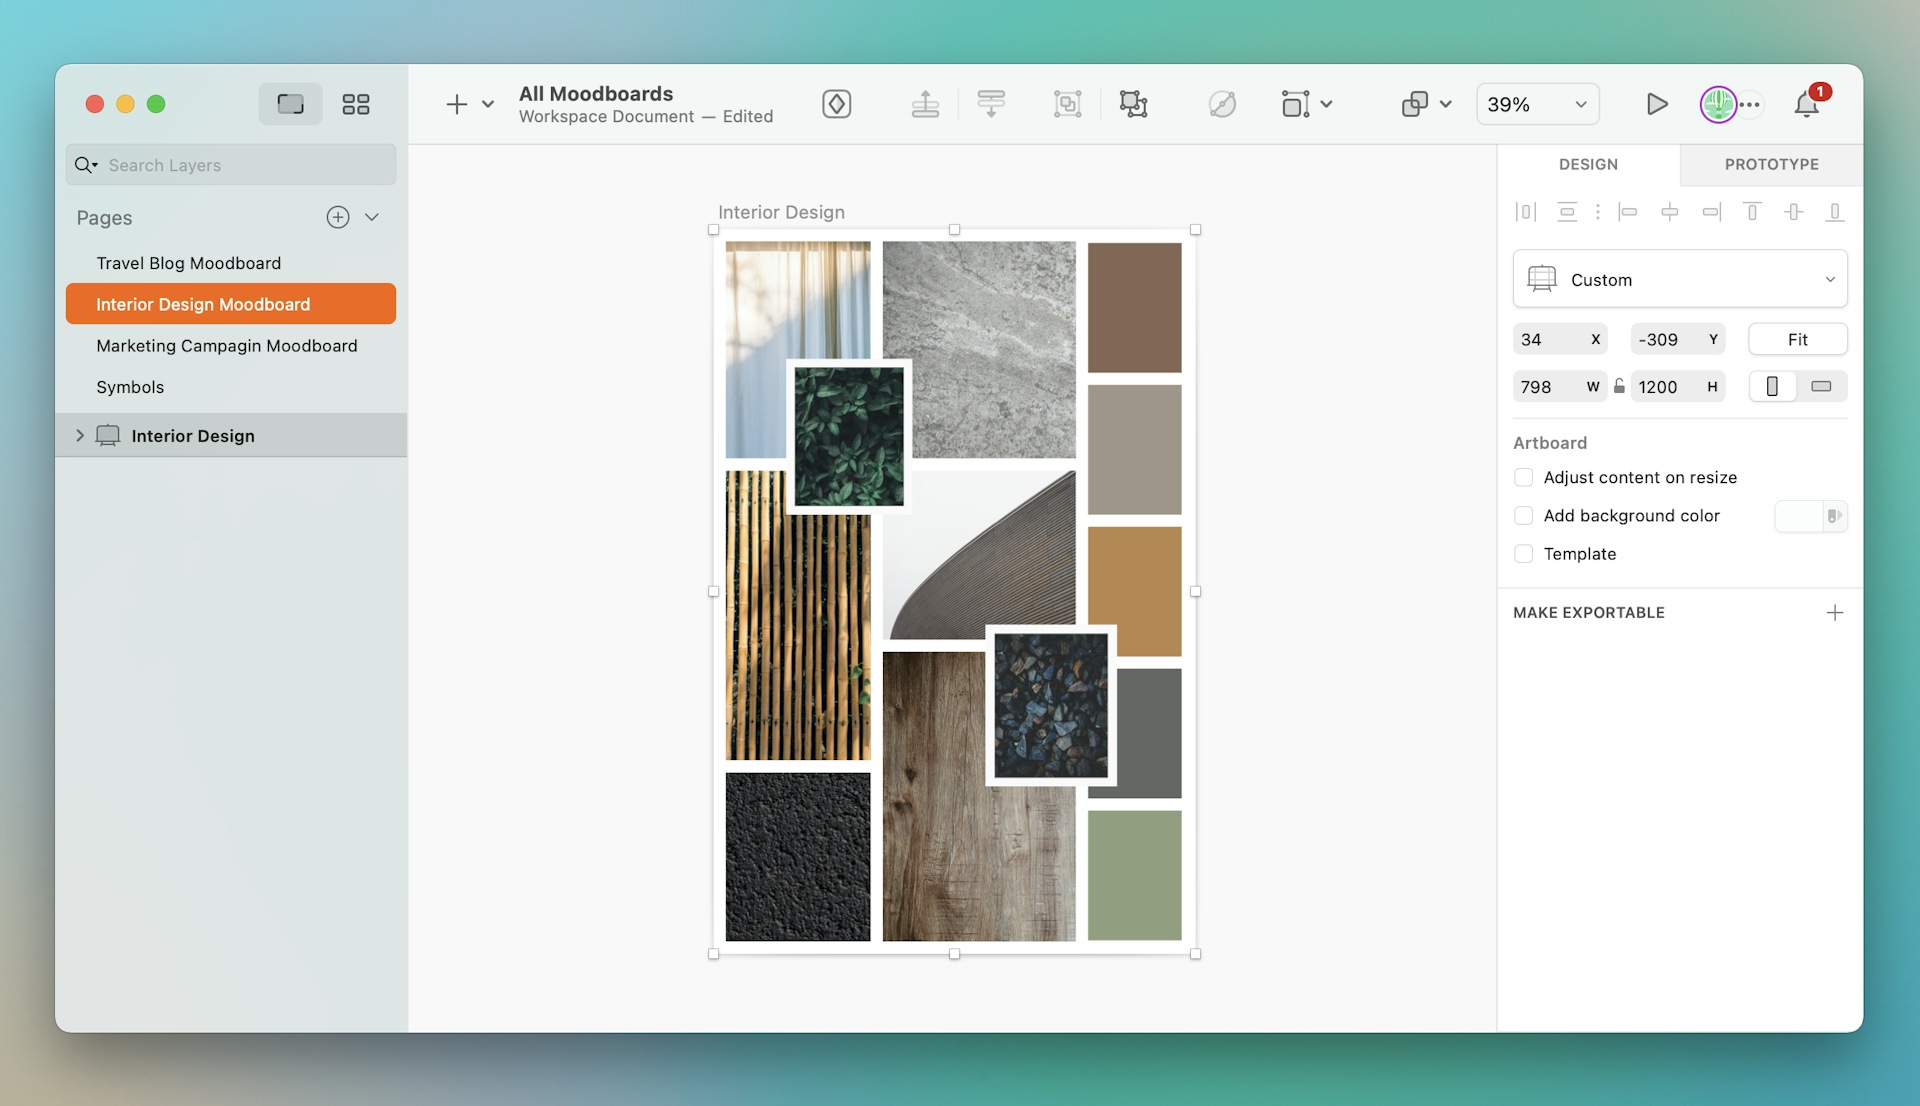This screenshot has height=1106, width=1920.
Task: Preview the prototype with the play icon
Action: click(1657, 104)
